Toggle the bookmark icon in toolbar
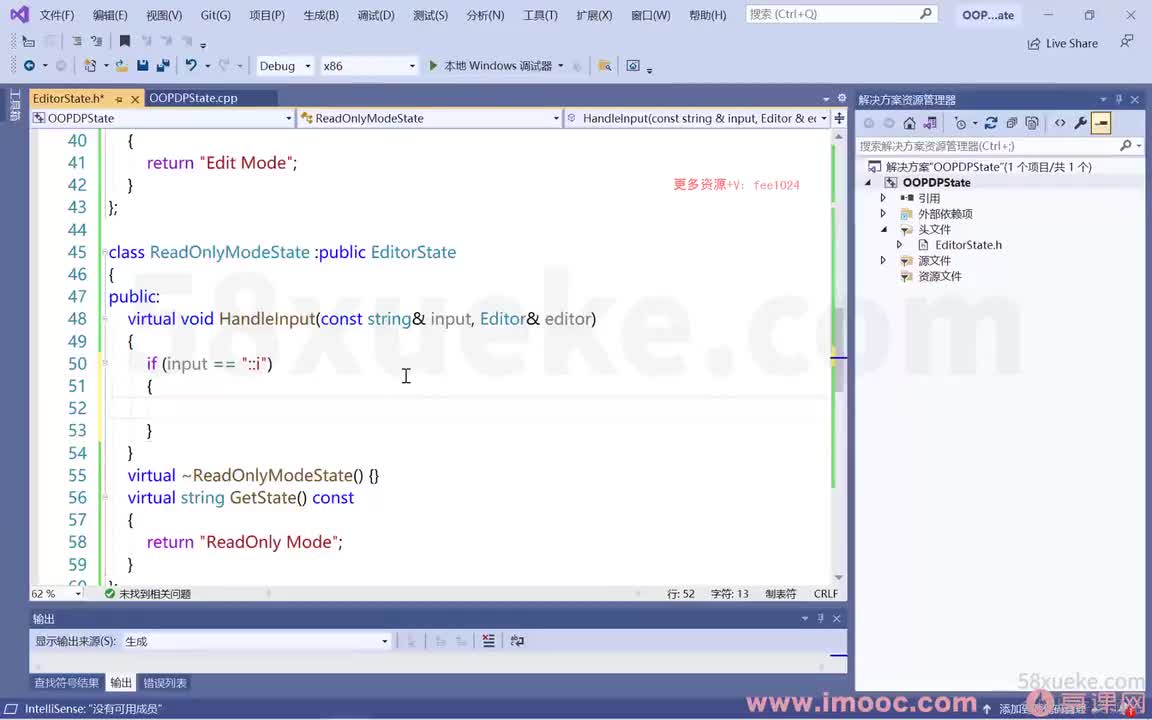Viewport: 1152px width, 720px height. tap(125, 41)
